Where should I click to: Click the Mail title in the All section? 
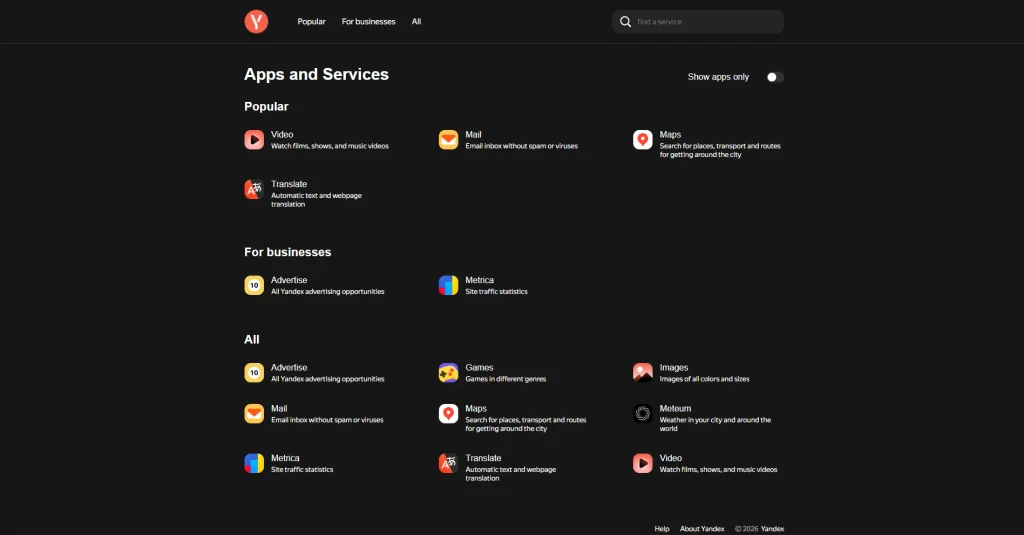tap(279, 408)
